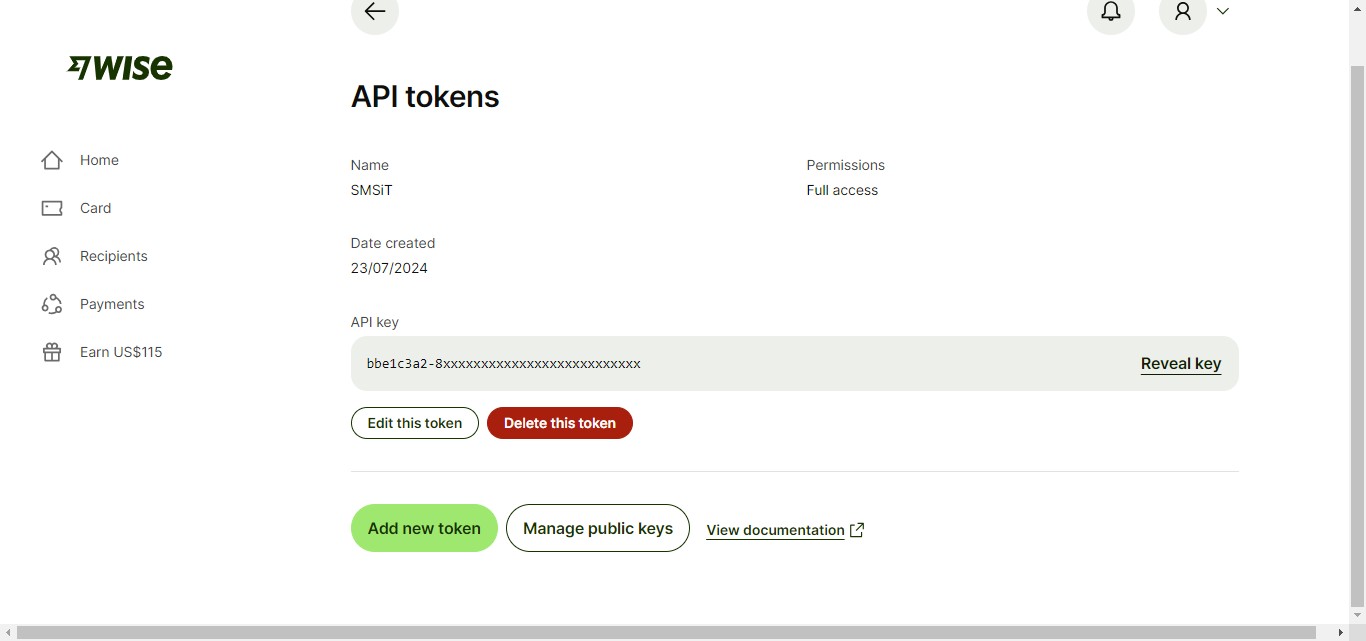Open the Payments sidebar item
The width and height of the screenshot is (1366, 641).
(112, 304)
